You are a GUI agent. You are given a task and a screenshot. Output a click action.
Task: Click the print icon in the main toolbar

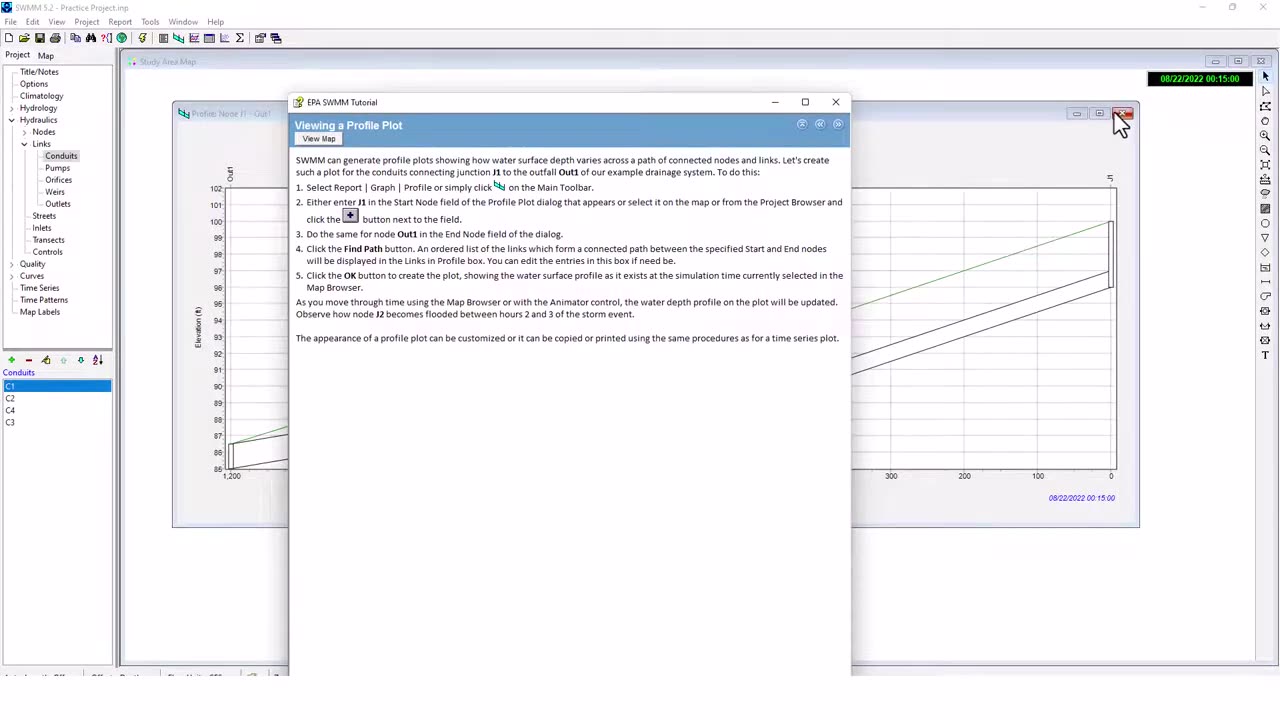coord(55,38)
